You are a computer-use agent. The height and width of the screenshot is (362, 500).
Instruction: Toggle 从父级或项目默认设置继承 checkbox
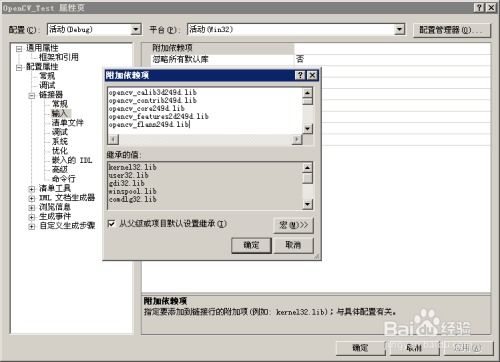(112, 224)
